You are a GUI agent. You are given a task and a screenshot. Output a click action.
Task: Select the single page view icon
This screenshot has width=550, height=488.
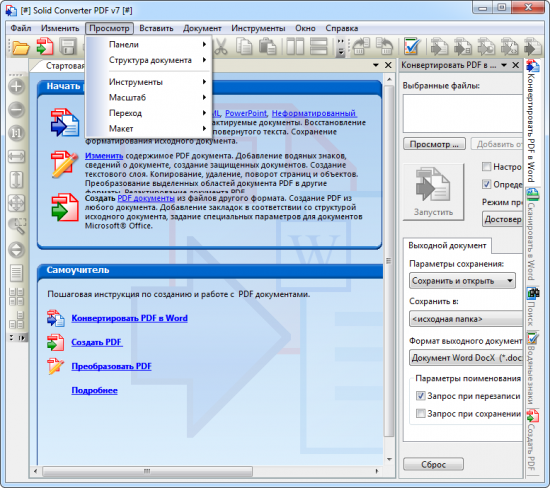(x=16, y=273)
